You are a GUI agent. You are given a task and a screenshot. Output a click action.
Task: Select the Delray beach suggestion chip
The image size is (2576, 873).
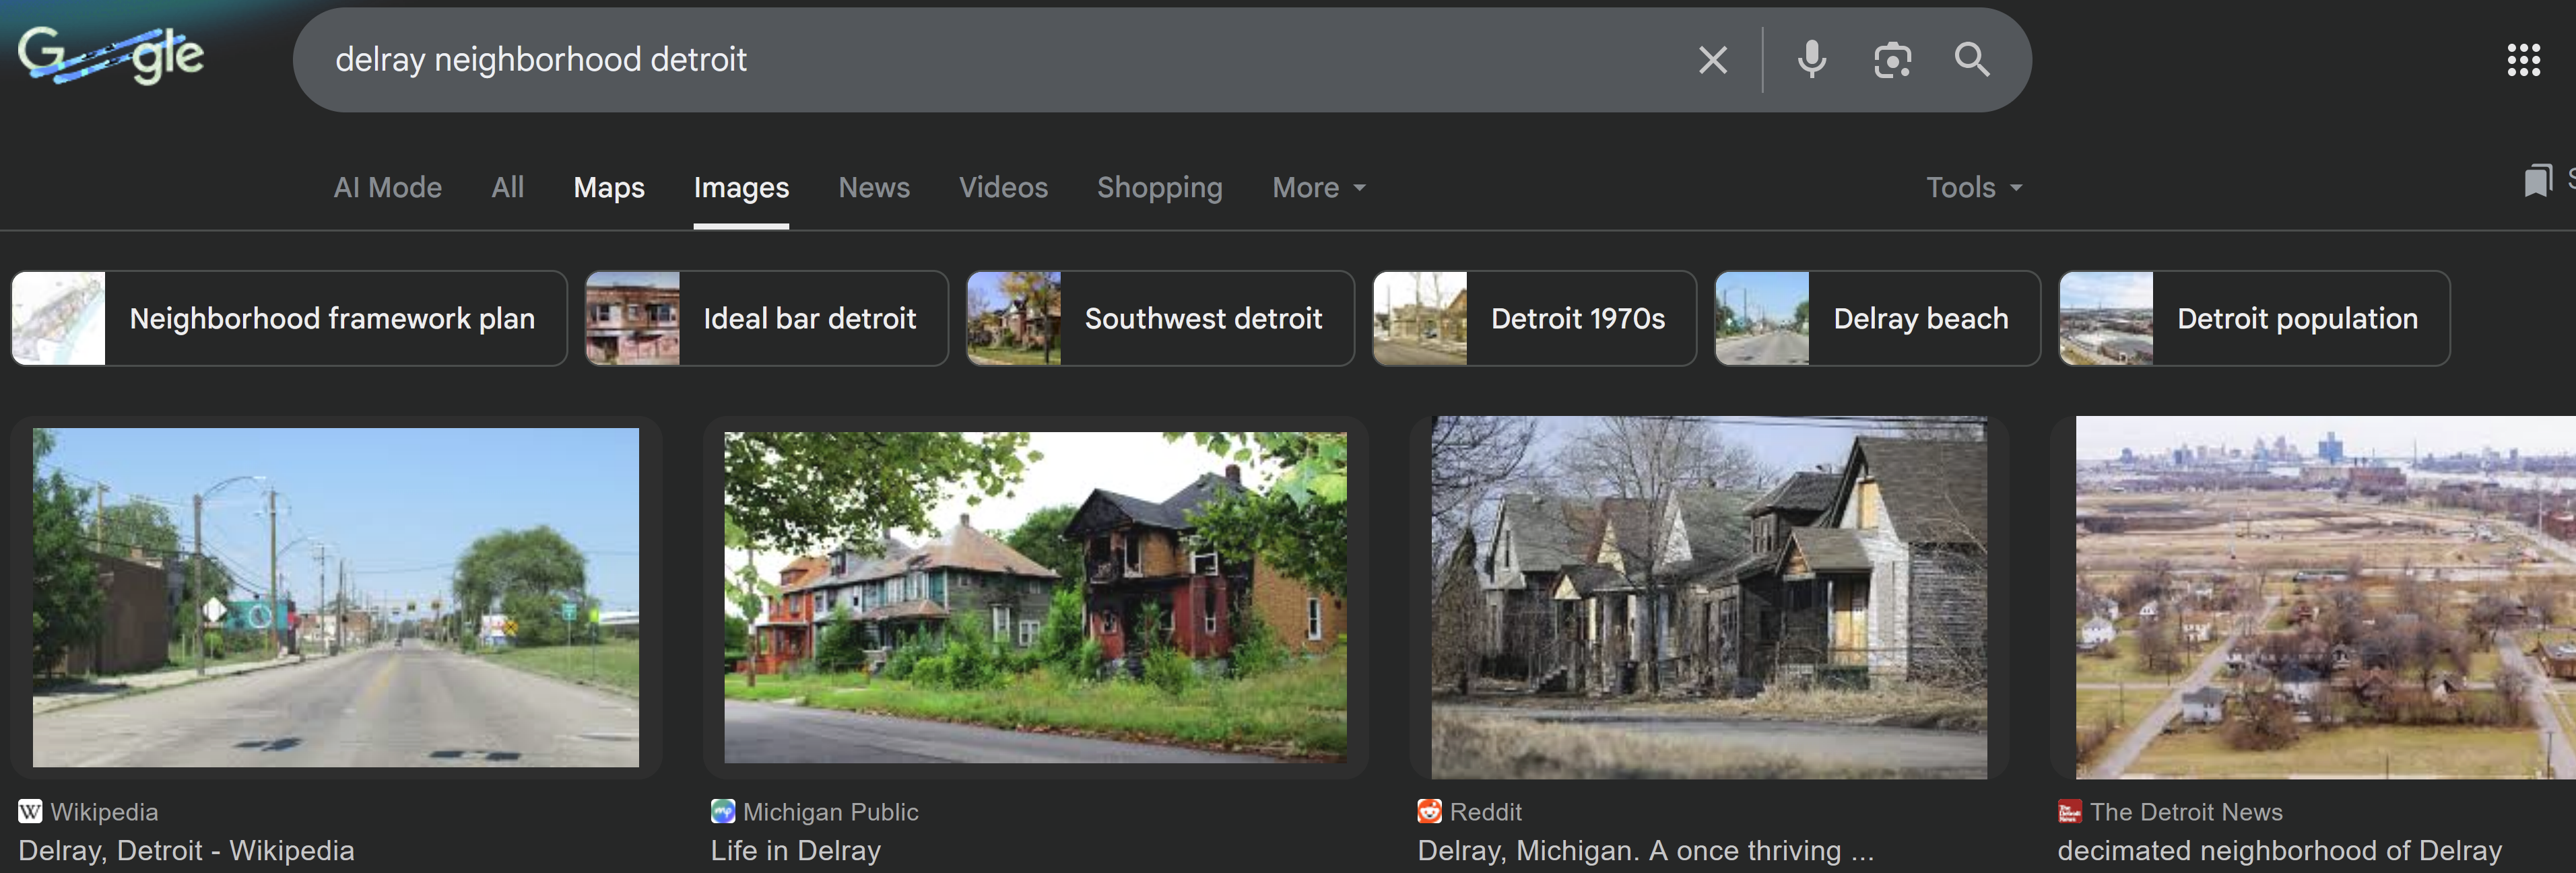coord(1876,318)
